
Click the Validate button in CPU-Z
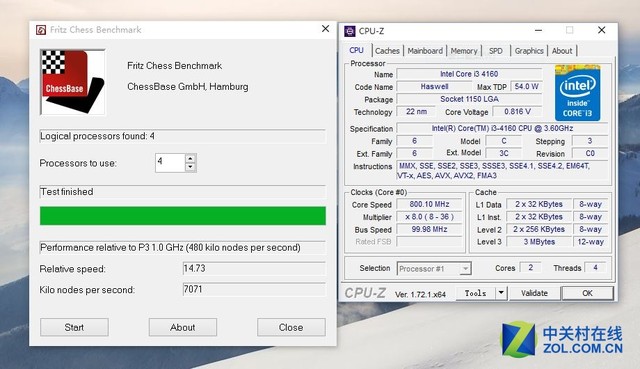tap(534, 293)
